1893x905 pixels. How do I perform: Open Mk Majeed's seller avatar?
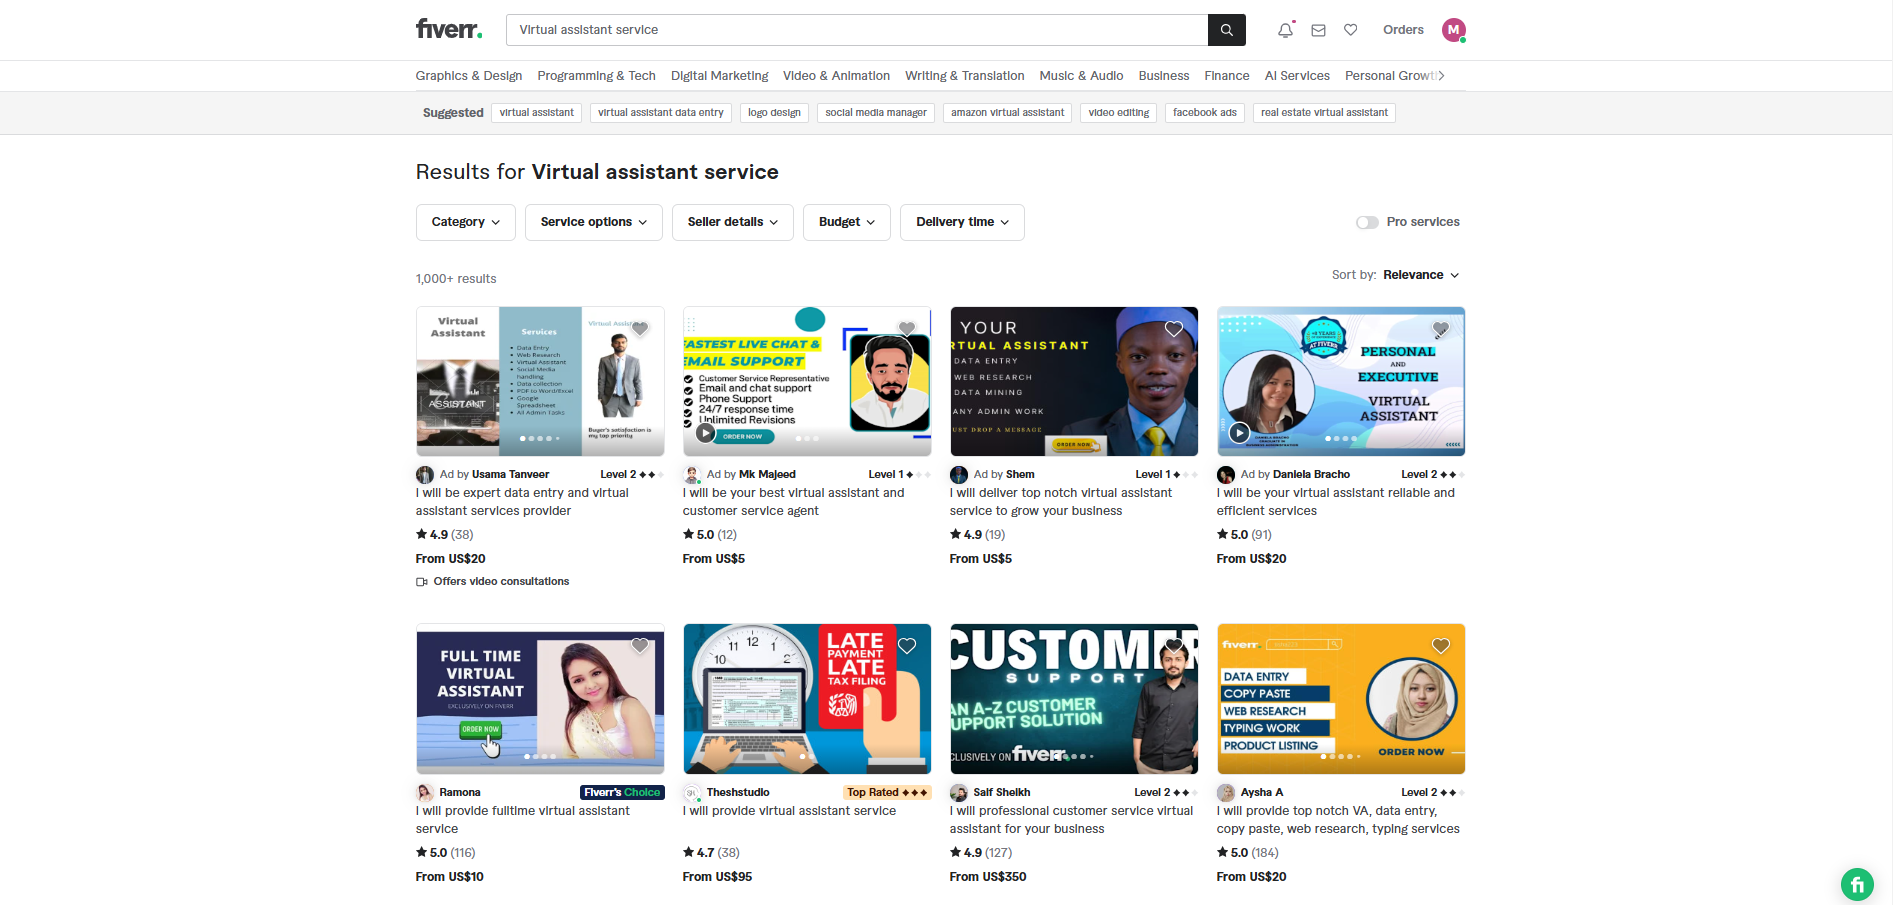(x=692, y=475)
